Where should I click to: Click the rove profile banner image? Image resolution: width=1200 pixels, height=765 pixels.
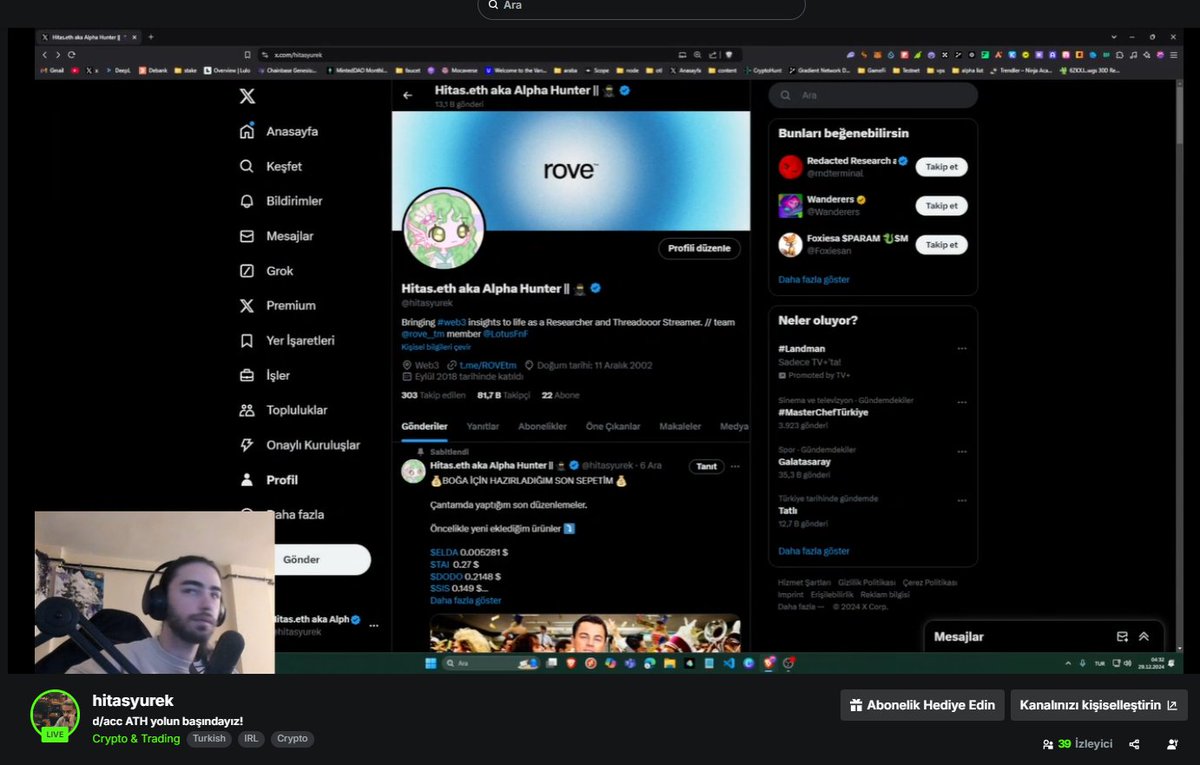[x=570, y=171]
